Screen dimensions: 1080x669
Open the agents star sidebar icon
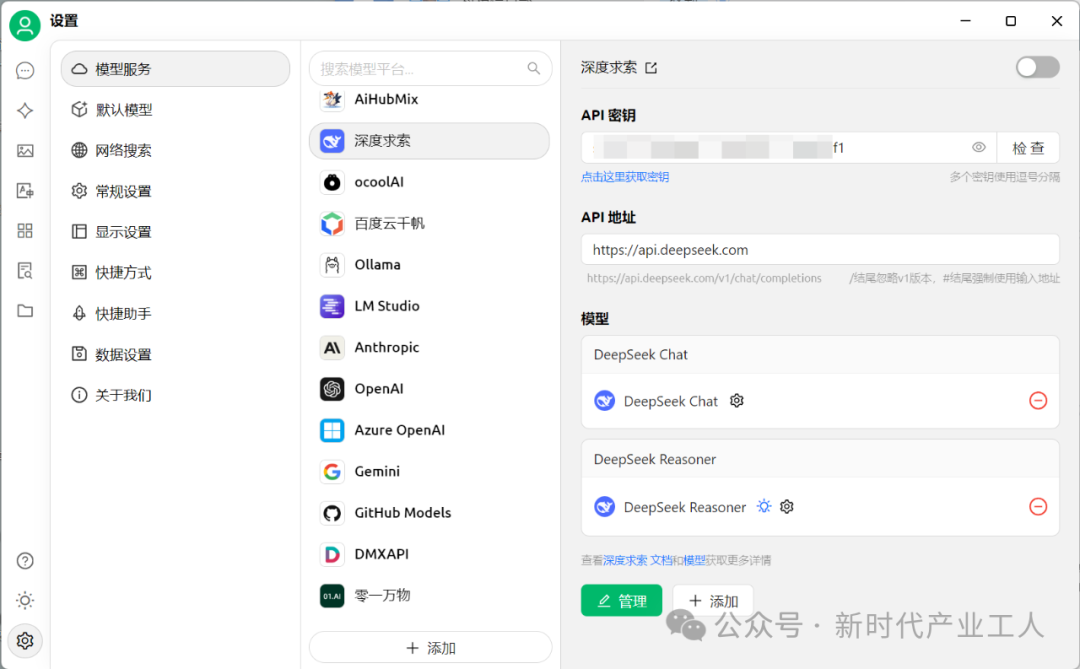pyautogui.click(x=25, y=110)
